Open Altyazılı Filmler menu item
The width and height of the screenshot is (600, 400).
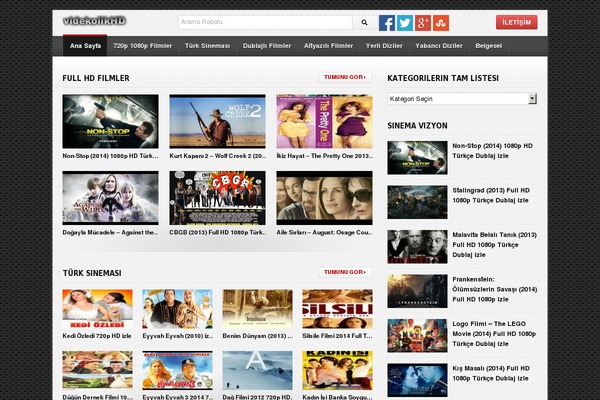[328, 46]
